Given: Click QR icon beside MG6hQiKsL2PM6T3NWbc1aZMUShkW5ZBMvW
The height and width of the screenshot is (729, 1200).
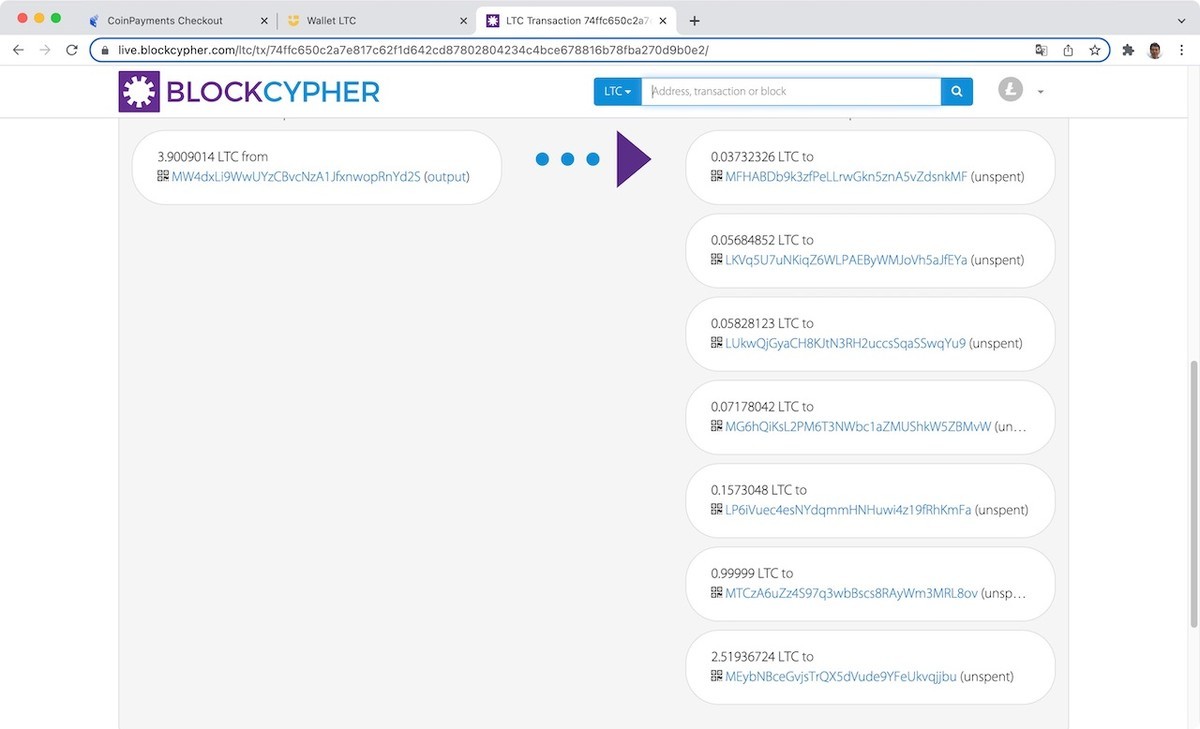Looking at the screenshot, I should coord(716,426).
